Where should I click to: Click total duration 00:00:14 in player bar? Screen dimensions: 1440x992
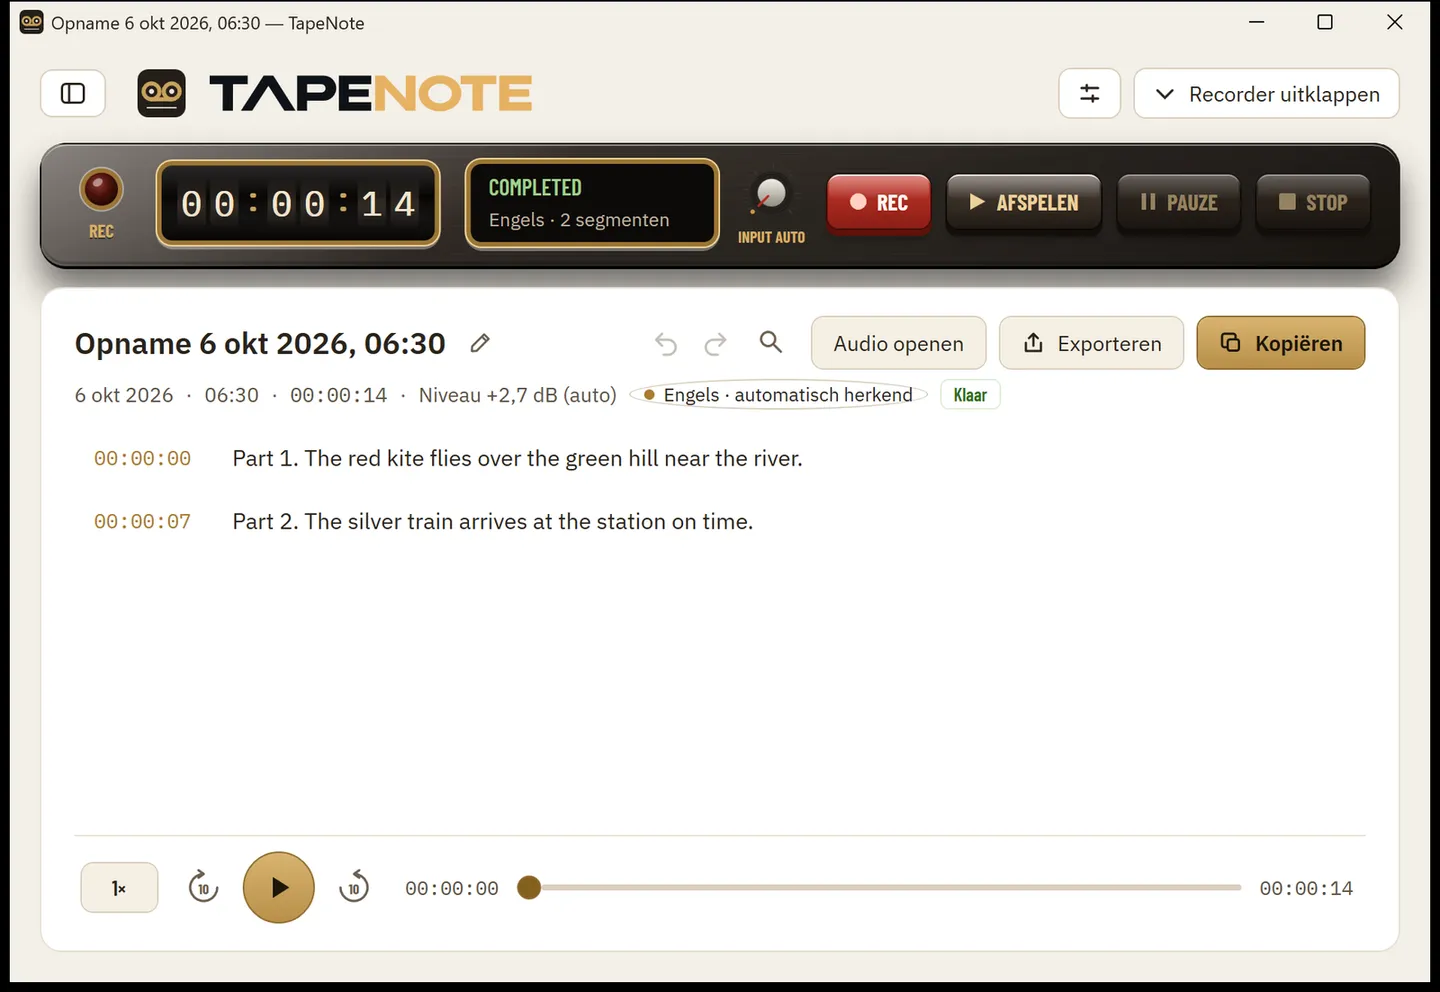[1306, 888]
